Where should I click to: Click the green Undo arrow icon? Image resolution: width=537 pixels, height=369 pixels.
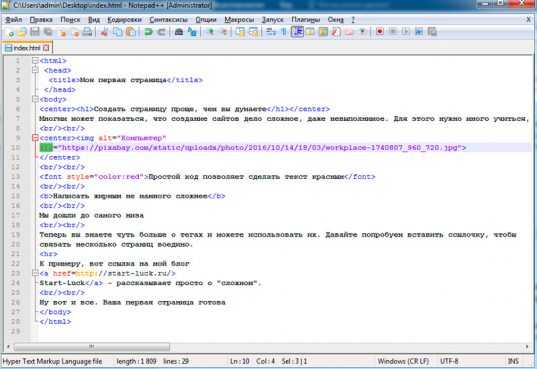tap(148, 32)
